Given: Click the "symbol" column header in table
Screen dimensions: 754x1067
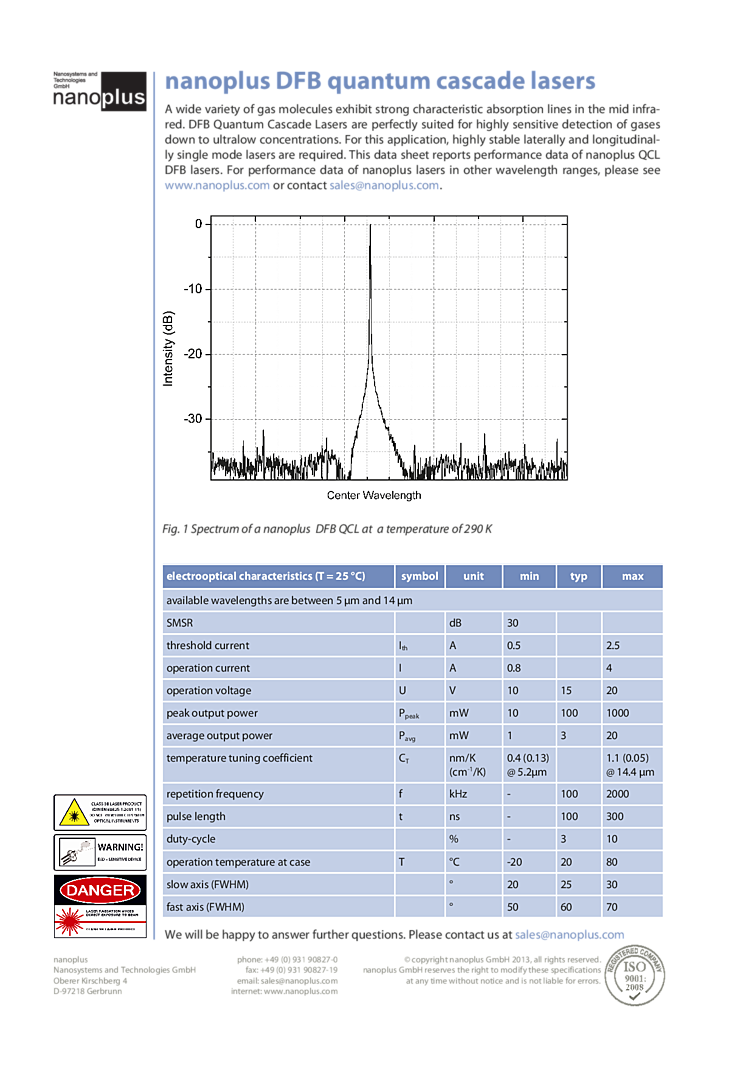Looking at the screenshot, I should [420, 576].
